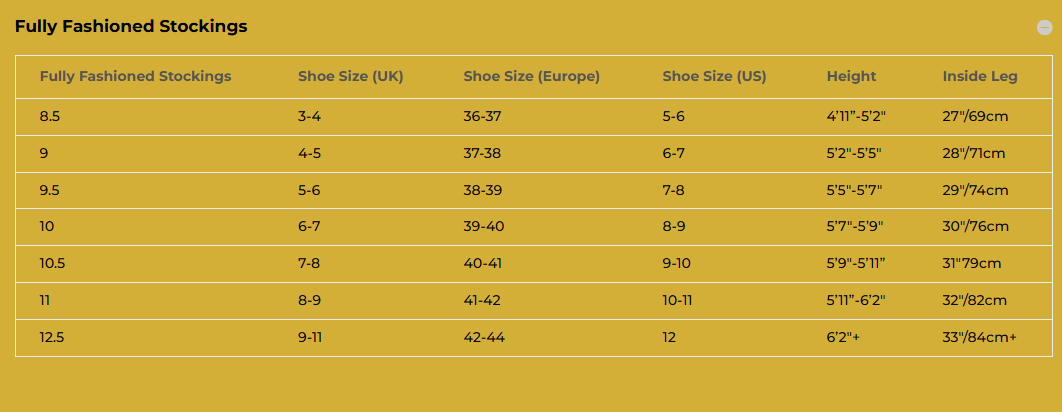Select the Shoe Size (US) column header
The width and height of the screenshot is (1062, 412).
click(x=714, y=77)
